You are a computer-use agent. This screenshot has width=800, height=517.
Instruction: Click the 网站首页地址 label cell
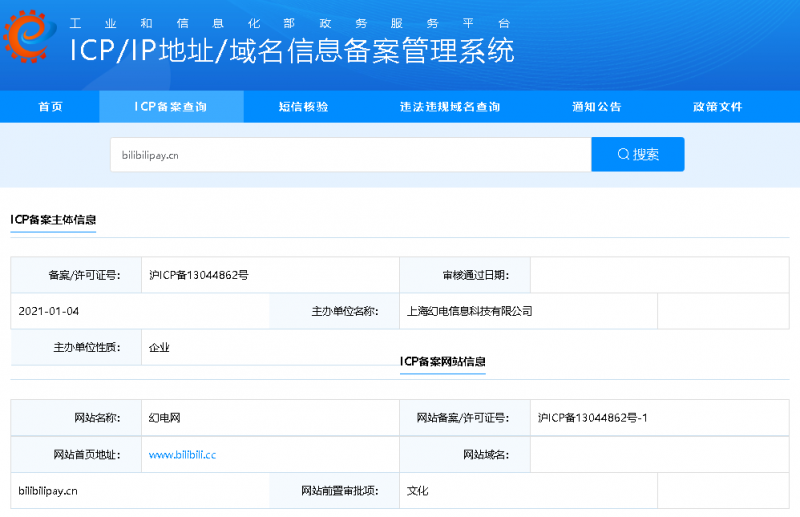pos(76,455)
